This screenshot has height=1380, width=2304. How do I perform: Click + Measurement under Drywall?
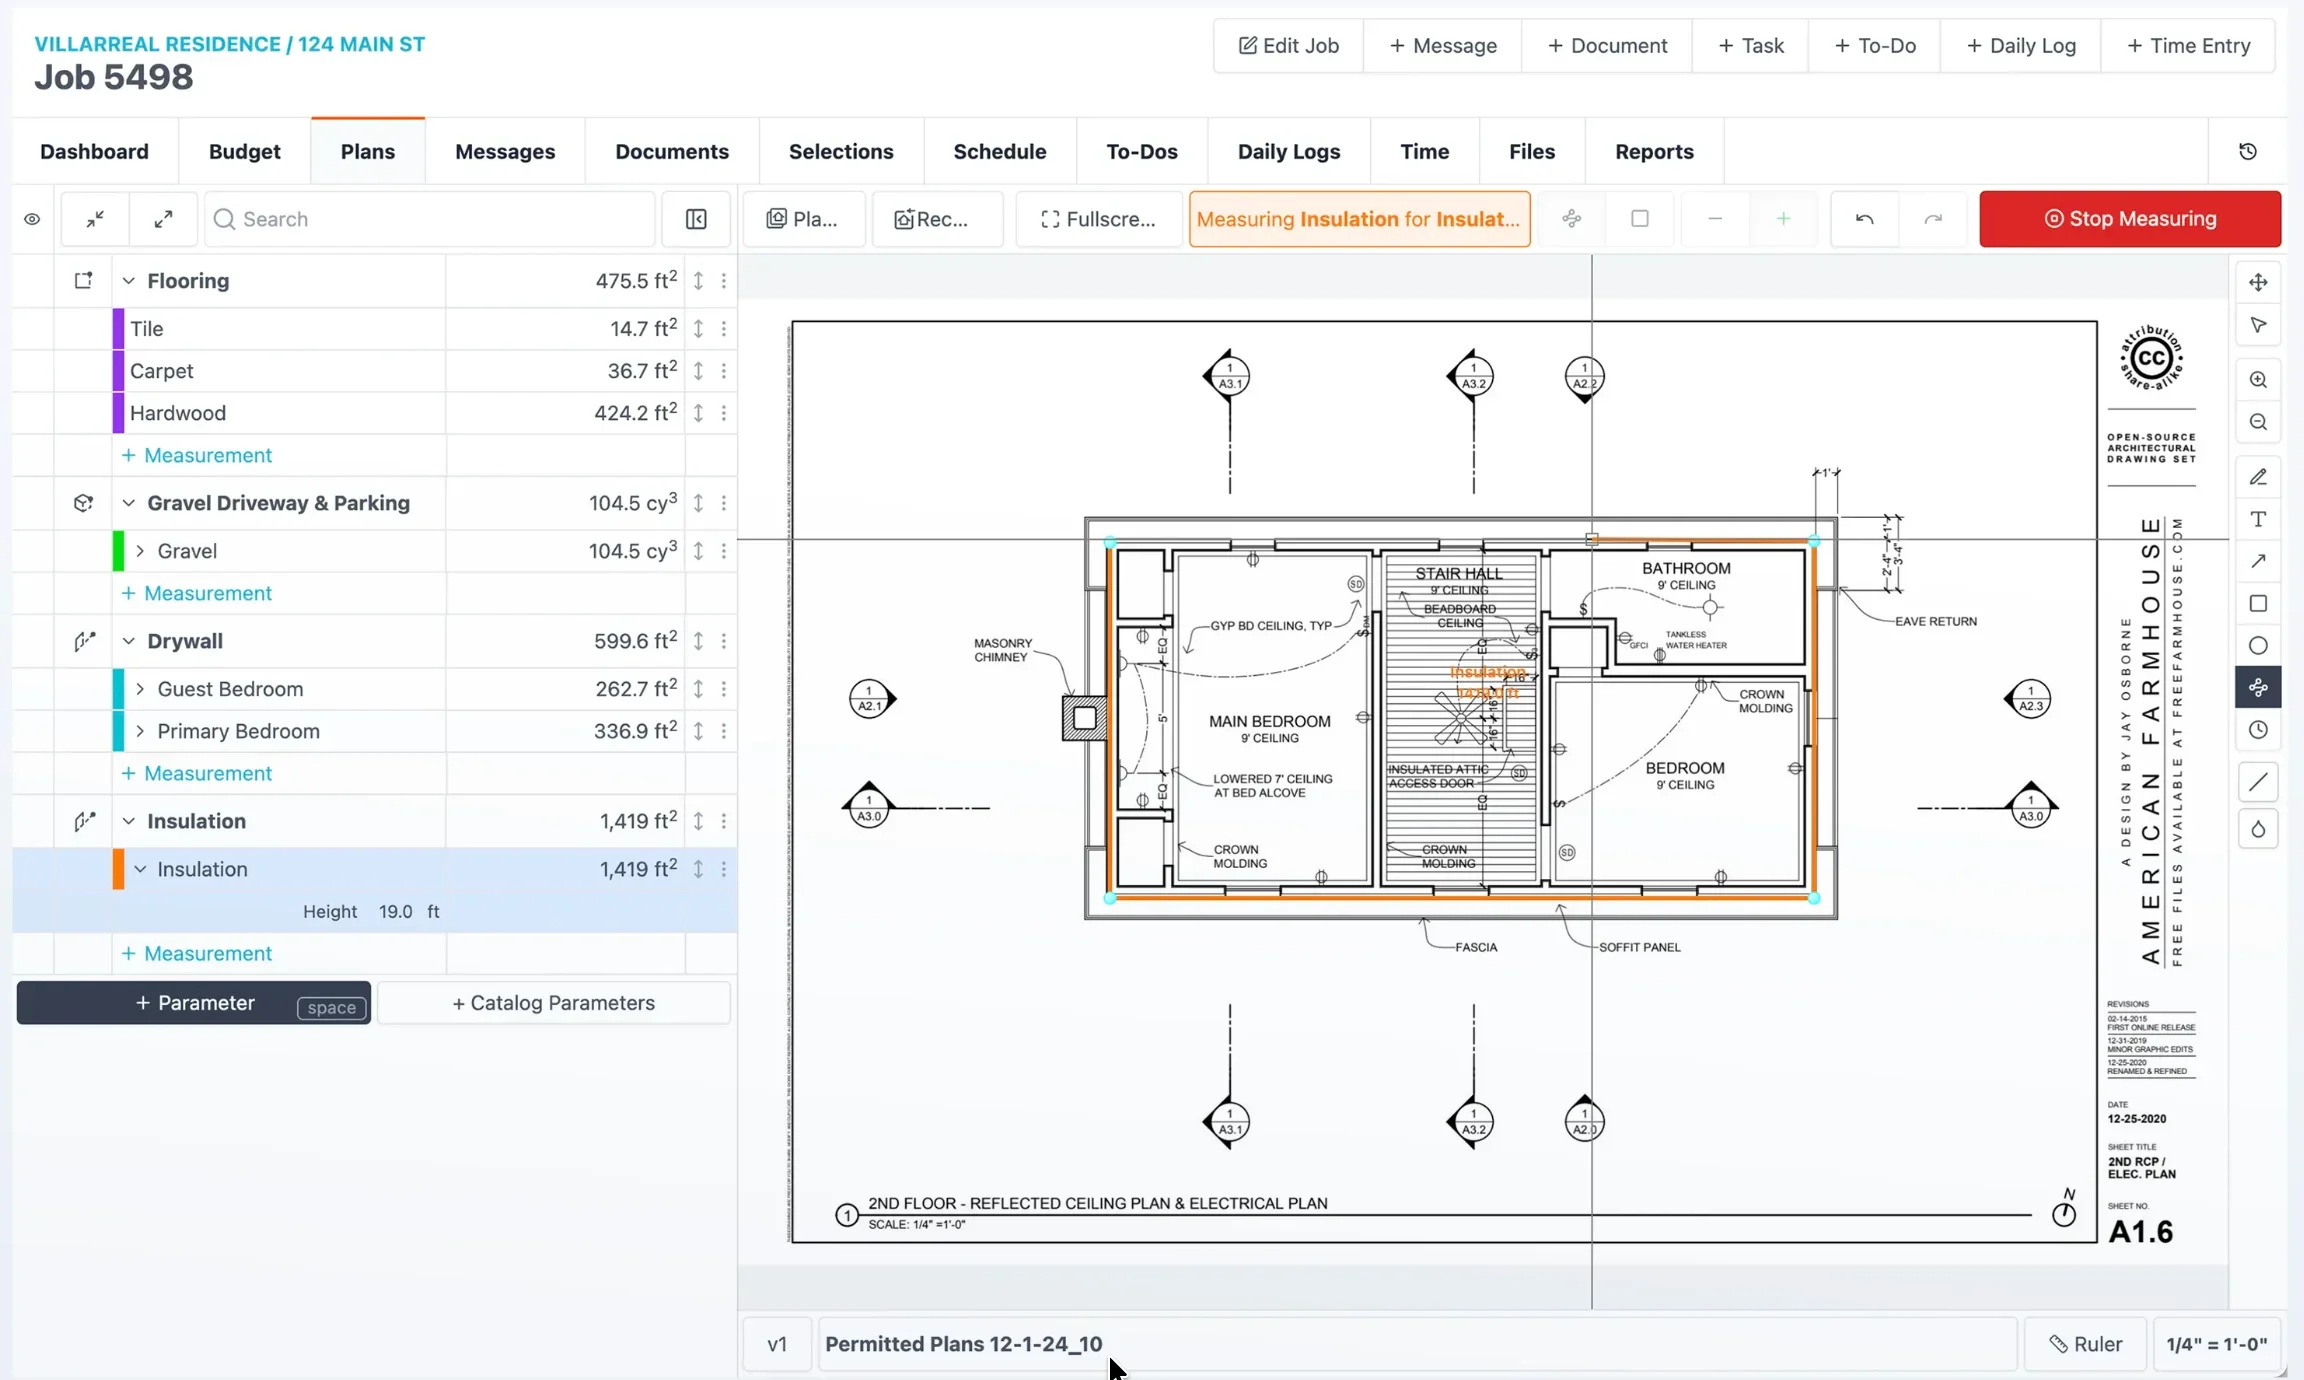(x=197, y=773)
